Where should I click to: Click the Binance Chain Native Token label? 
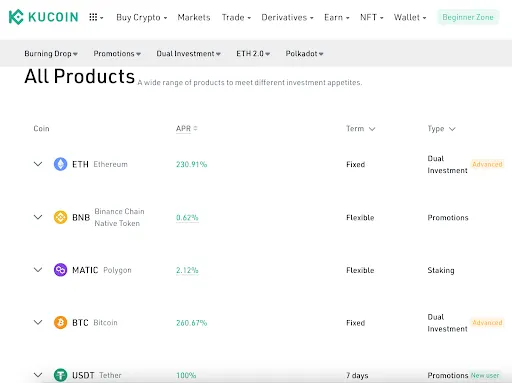[x=119, y=217]
